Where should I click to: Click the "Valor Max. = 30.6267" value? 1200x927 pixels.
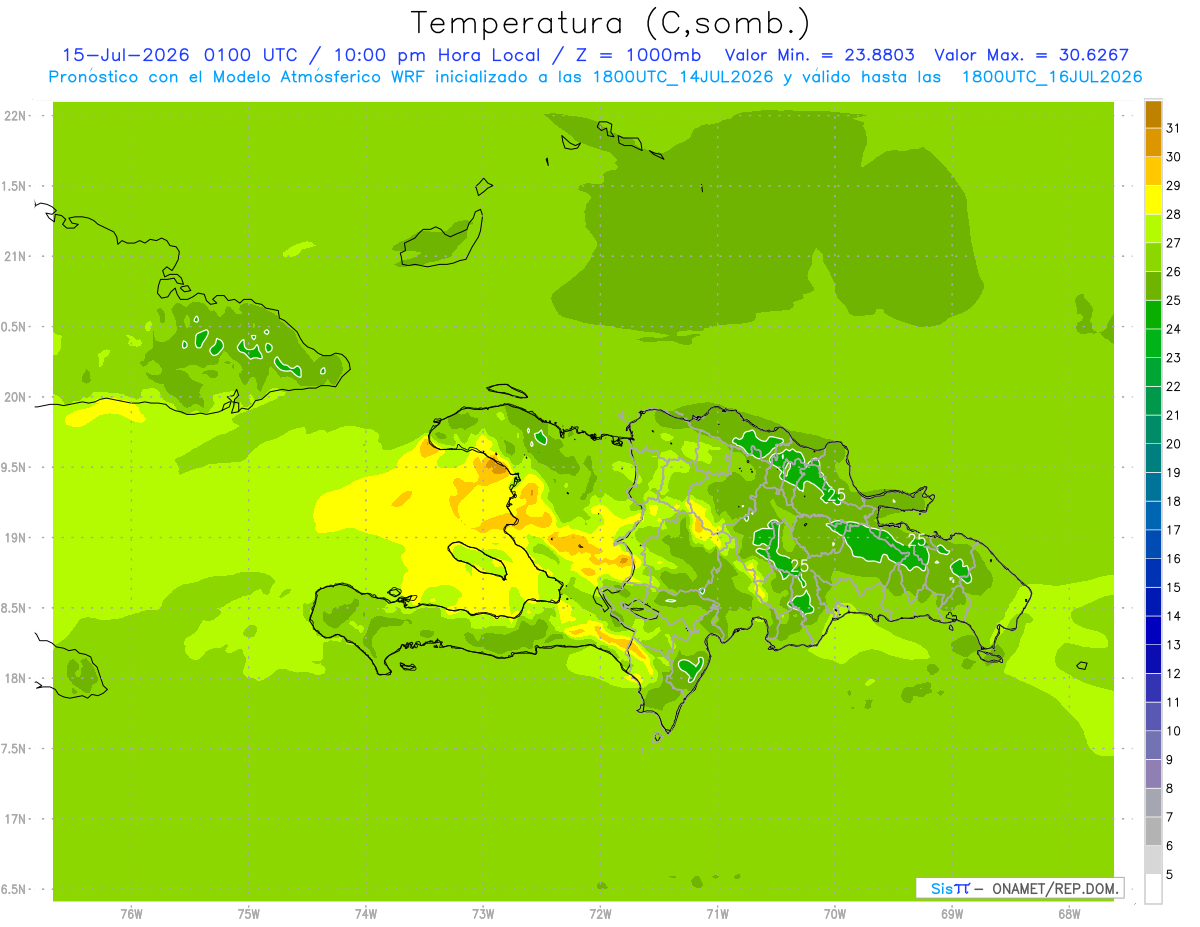[x=1031, y=55]
